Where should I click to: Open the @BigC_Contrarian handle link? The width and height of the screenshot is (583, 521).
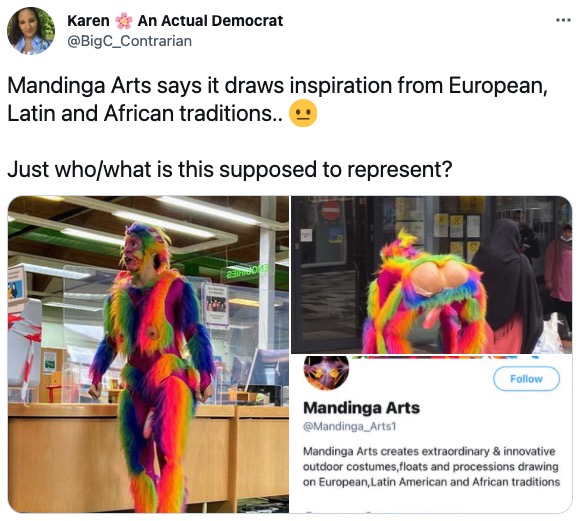[129, 41]
